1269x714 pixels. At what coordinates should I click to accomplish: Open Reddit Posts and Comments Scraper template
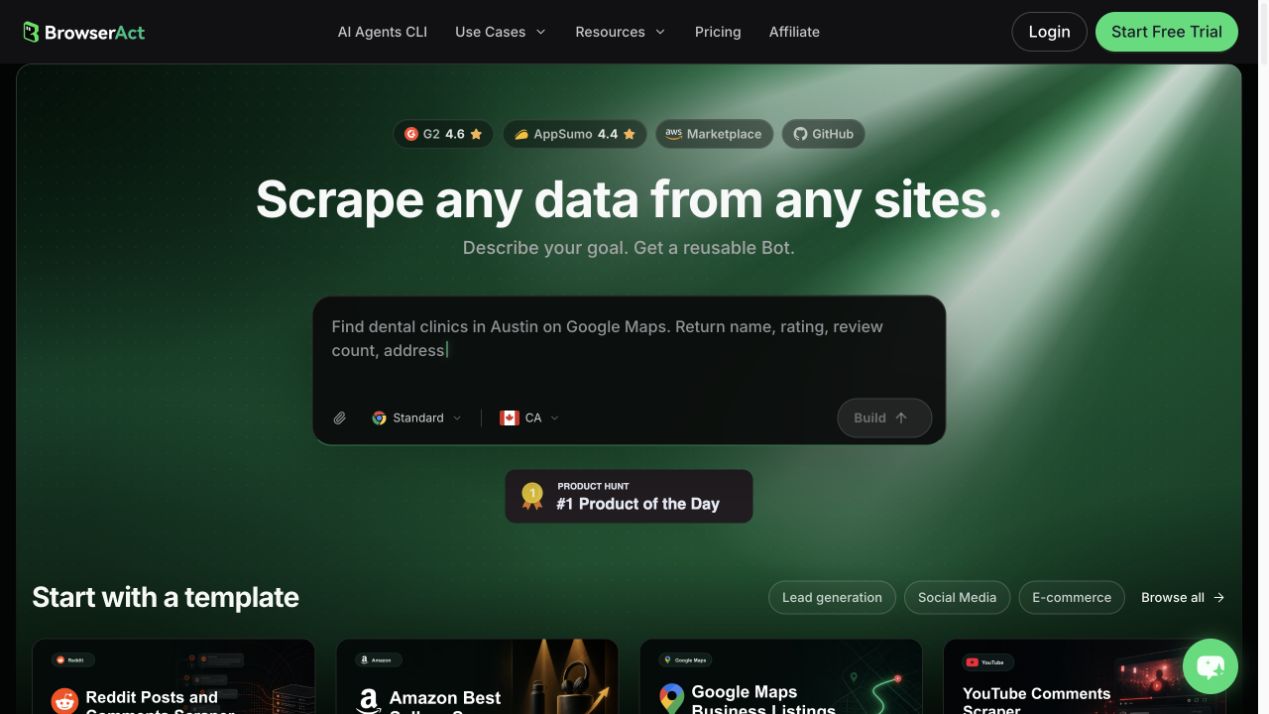[x=173, y=677]
